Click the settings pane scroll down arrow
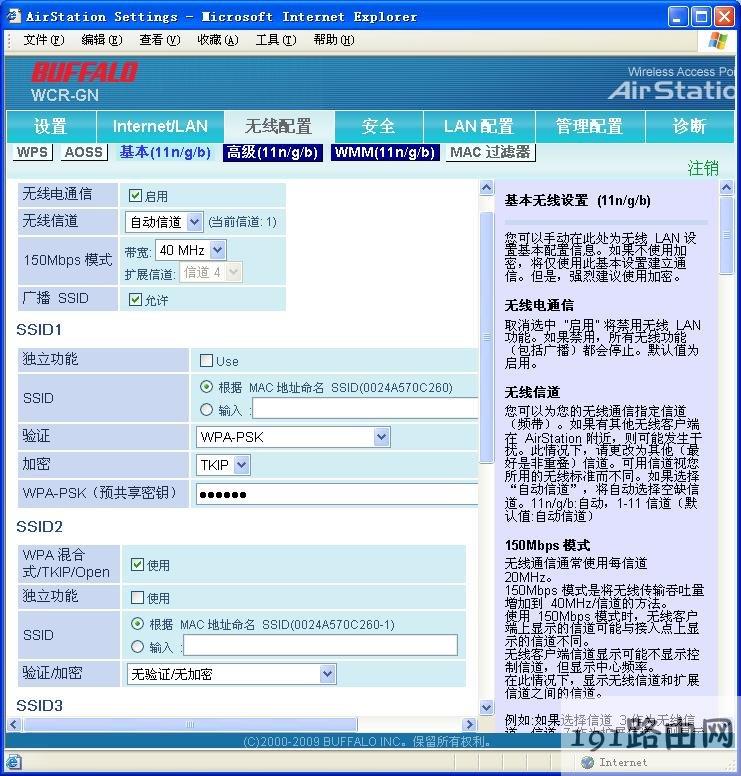This screenshot has width=741, height=776. [487, 708]
